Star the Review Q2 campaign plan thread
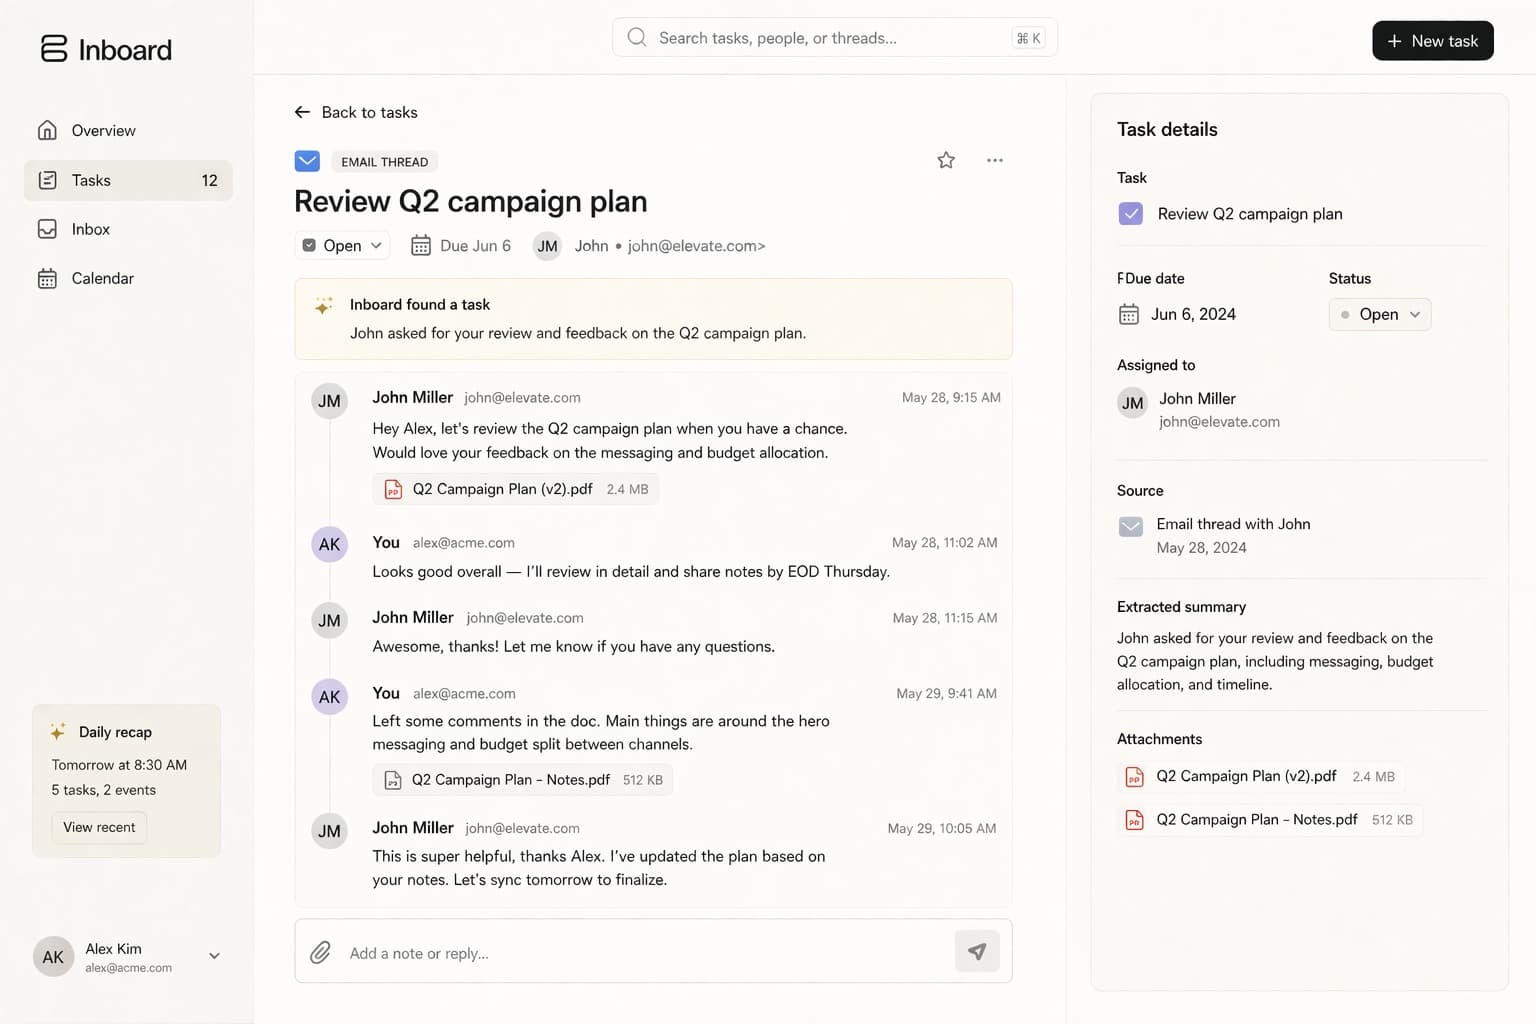The image size is (1536, 1024). (945, 159)
